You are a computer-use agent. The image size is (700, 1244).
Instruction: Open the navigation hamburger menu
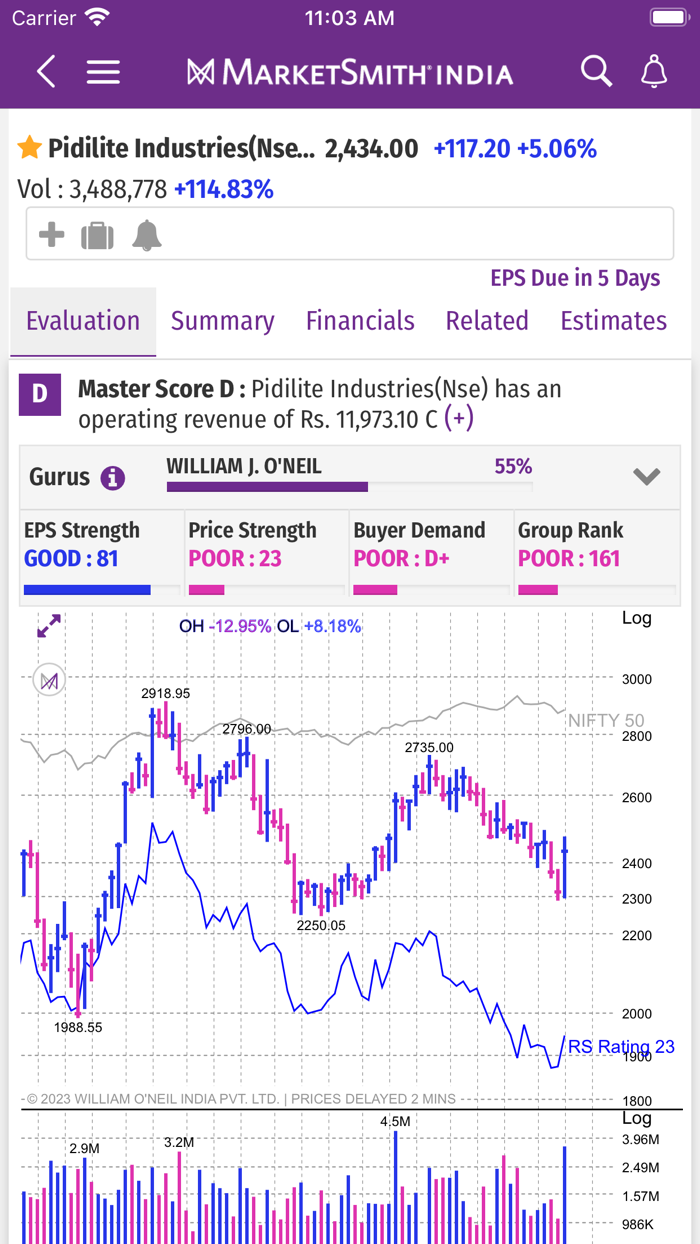103,71
